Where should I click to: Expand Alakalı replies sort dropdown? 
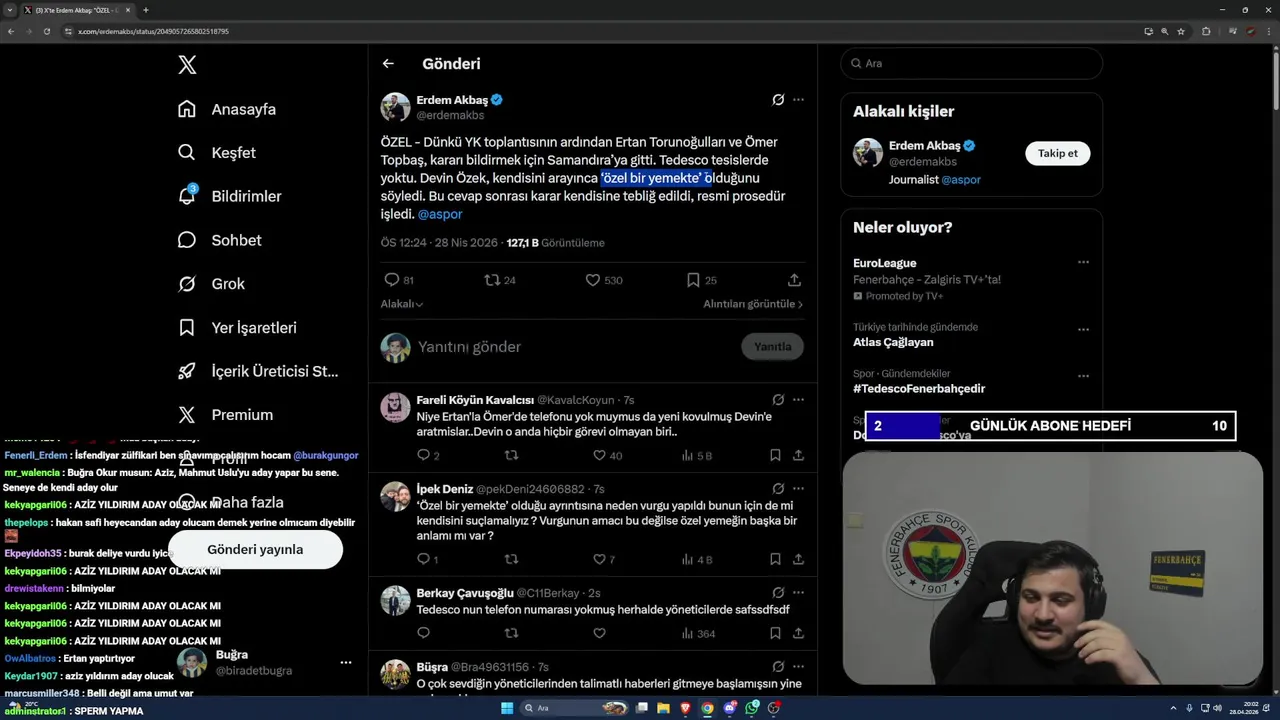402,304
